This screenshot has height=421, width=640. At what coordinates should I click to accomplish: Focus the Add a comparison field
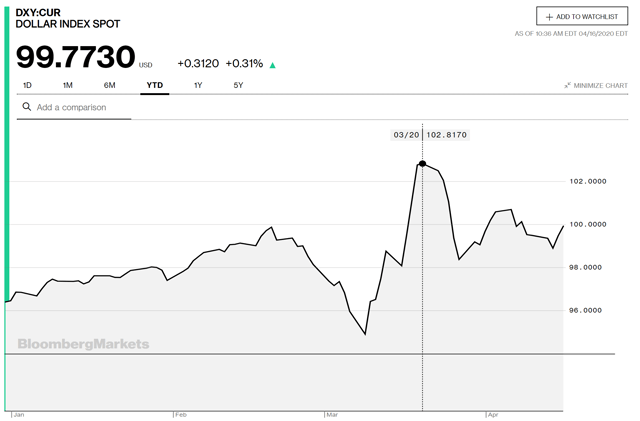[80, 107]
